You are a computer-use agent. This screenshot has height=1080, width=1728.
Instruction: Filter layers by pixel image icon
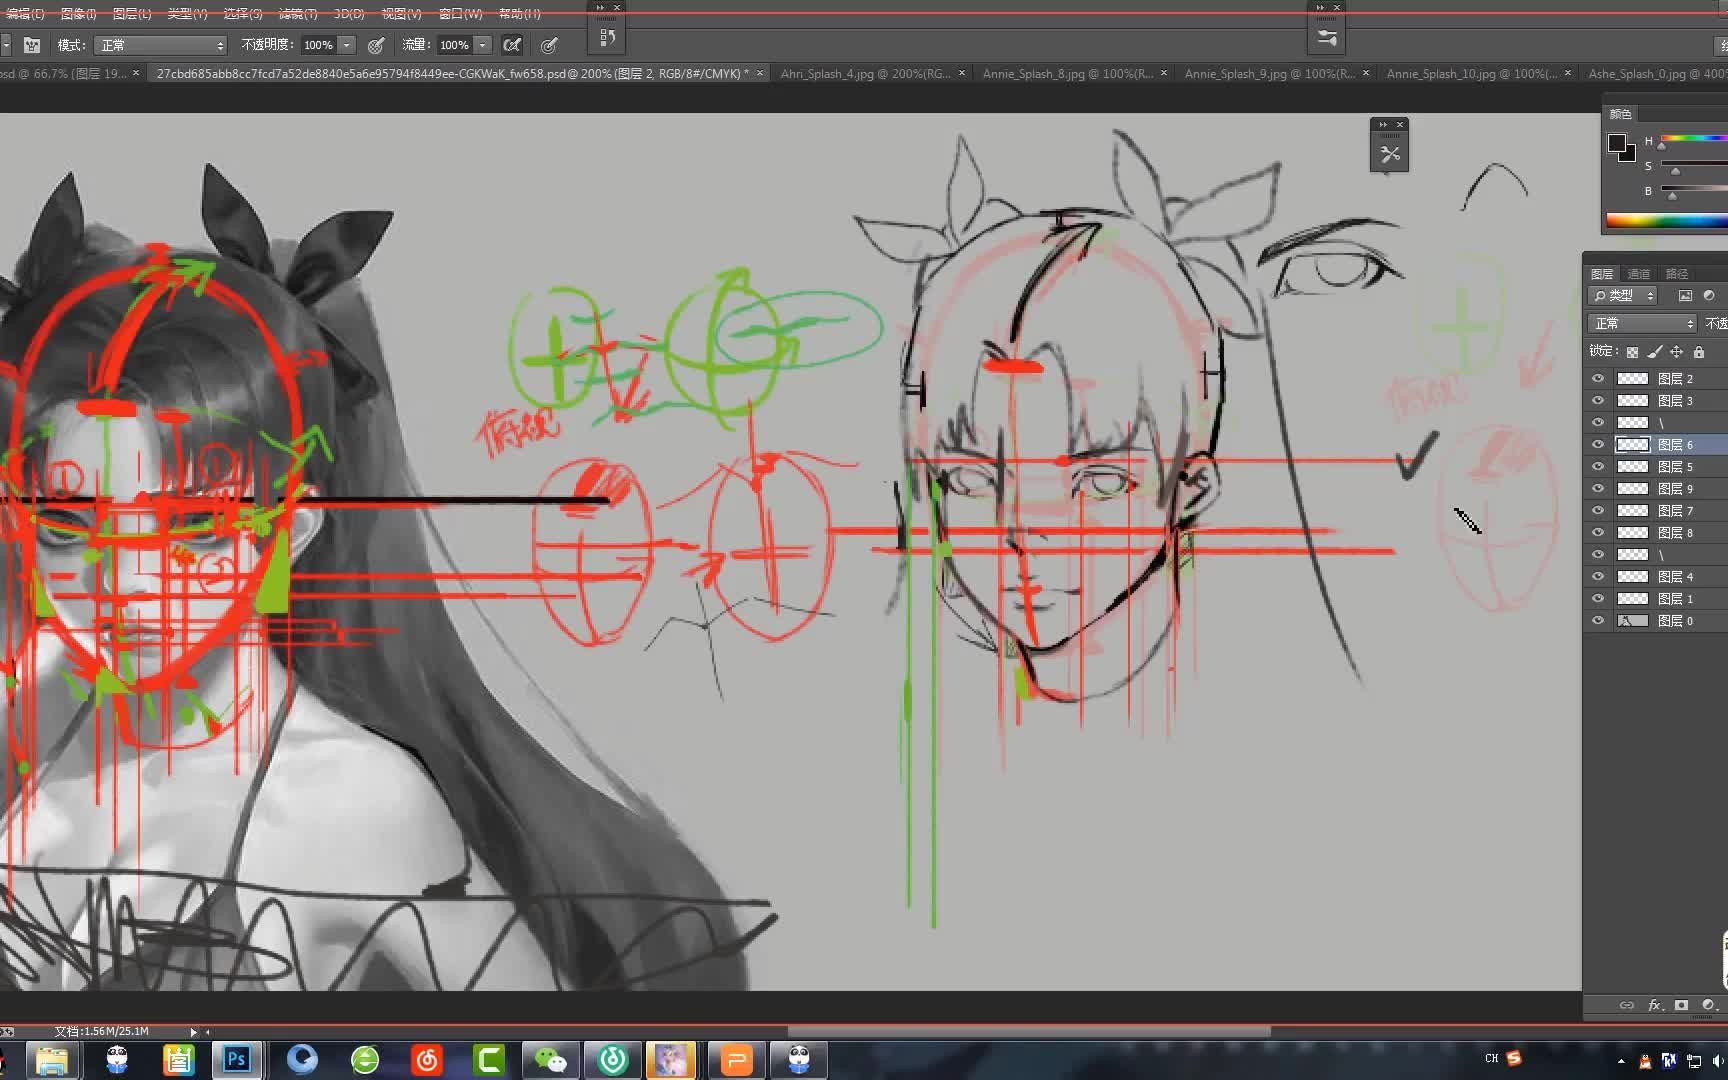[x=1685, y=296]
